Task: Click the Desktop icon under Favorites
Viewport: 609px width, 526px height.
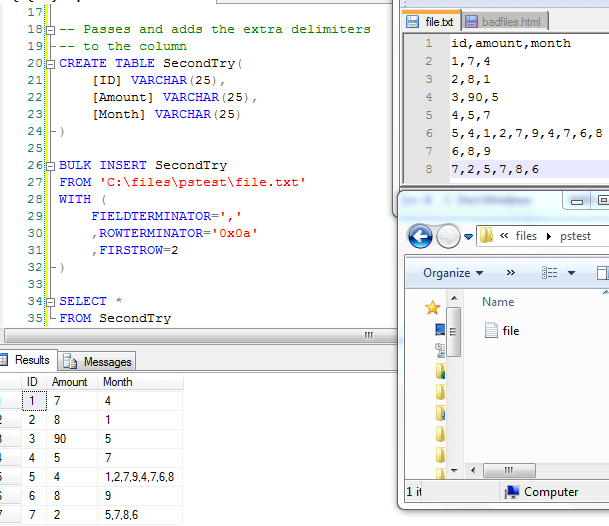Action: click(440, 329)
